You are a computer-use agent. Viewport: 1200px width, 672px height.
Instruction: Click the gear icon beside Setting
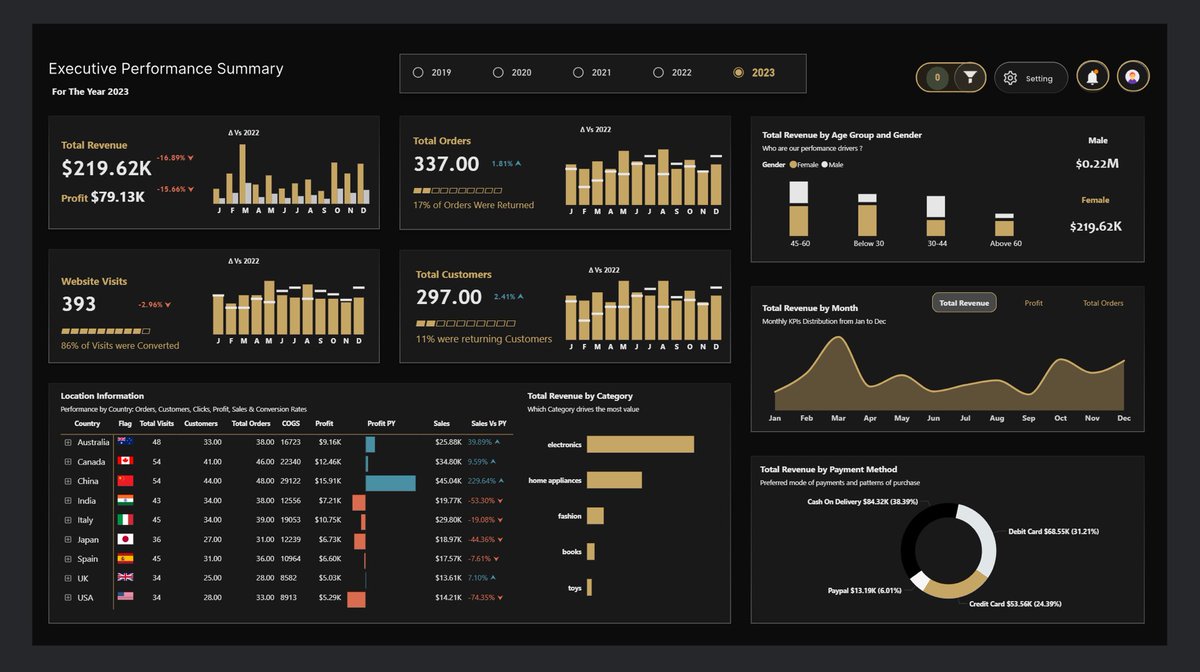tap(1010, 78)
